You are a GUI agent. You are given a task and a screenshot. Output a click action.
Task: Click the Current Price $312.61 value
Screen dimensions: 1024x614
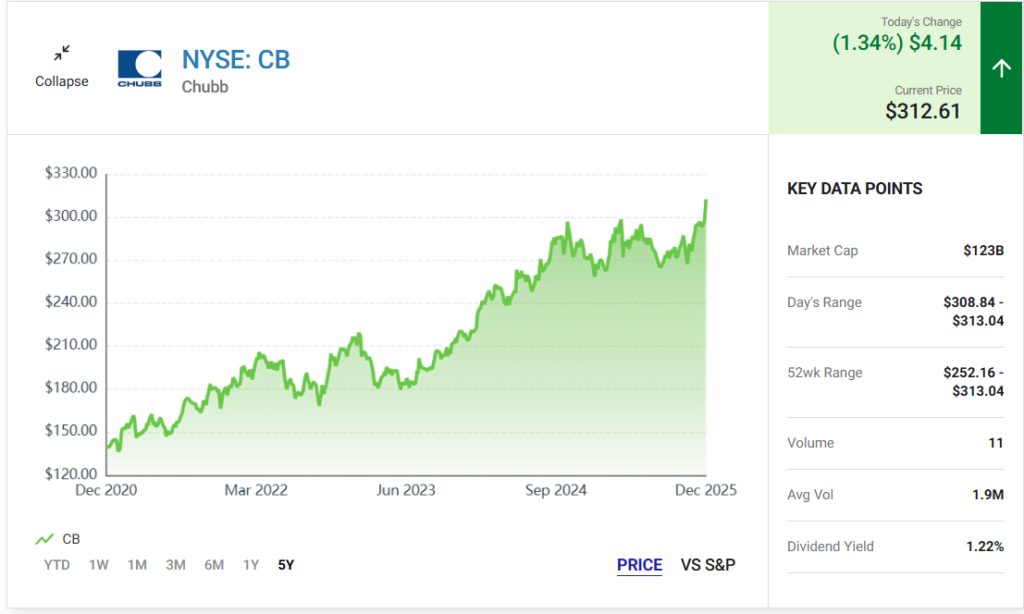[x=922, y=111]
